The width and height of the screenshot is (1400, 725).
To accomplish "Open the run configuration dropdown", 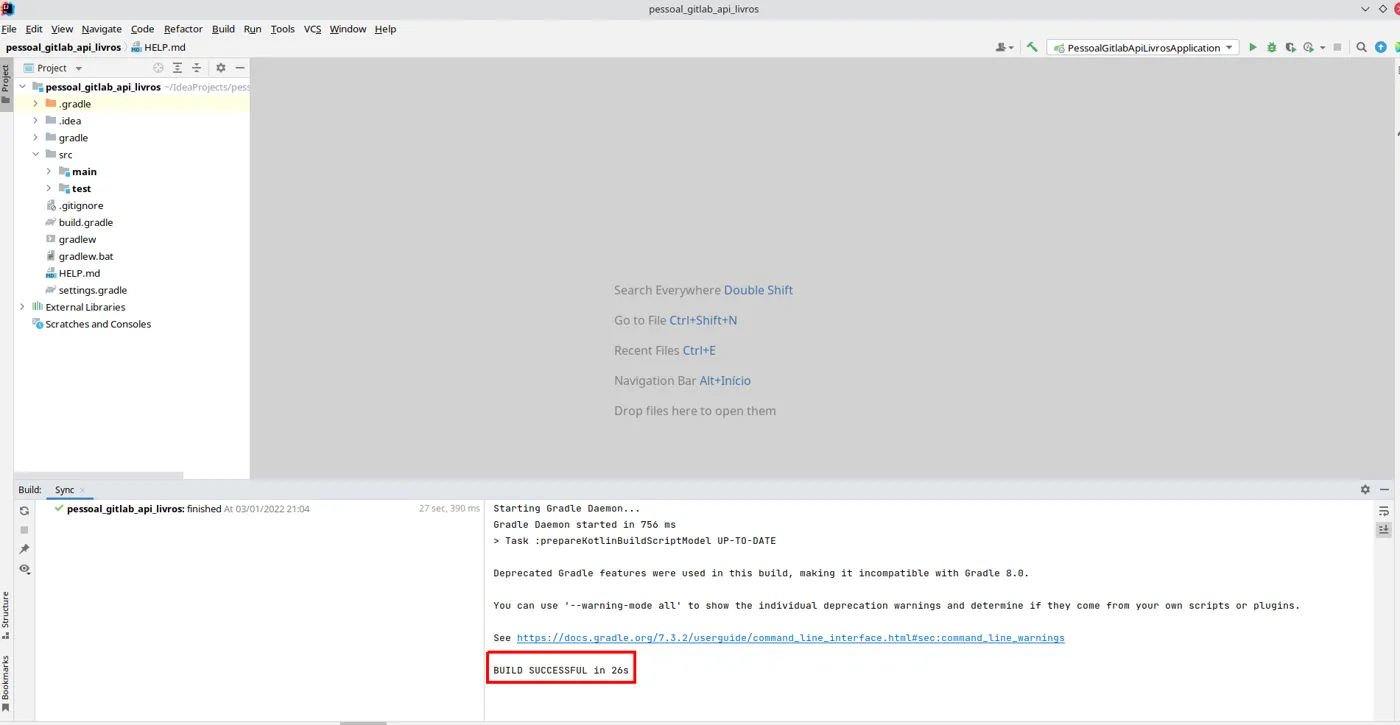I will (1143, 47).
